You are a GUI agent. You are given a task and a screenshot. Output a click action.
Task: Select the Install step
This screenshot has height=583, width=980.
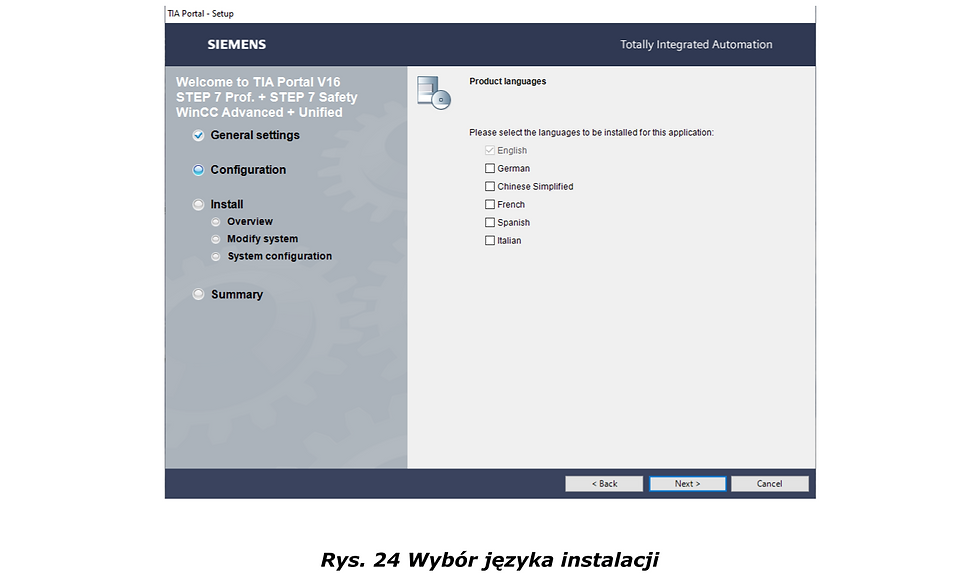(x=227, y=204)
